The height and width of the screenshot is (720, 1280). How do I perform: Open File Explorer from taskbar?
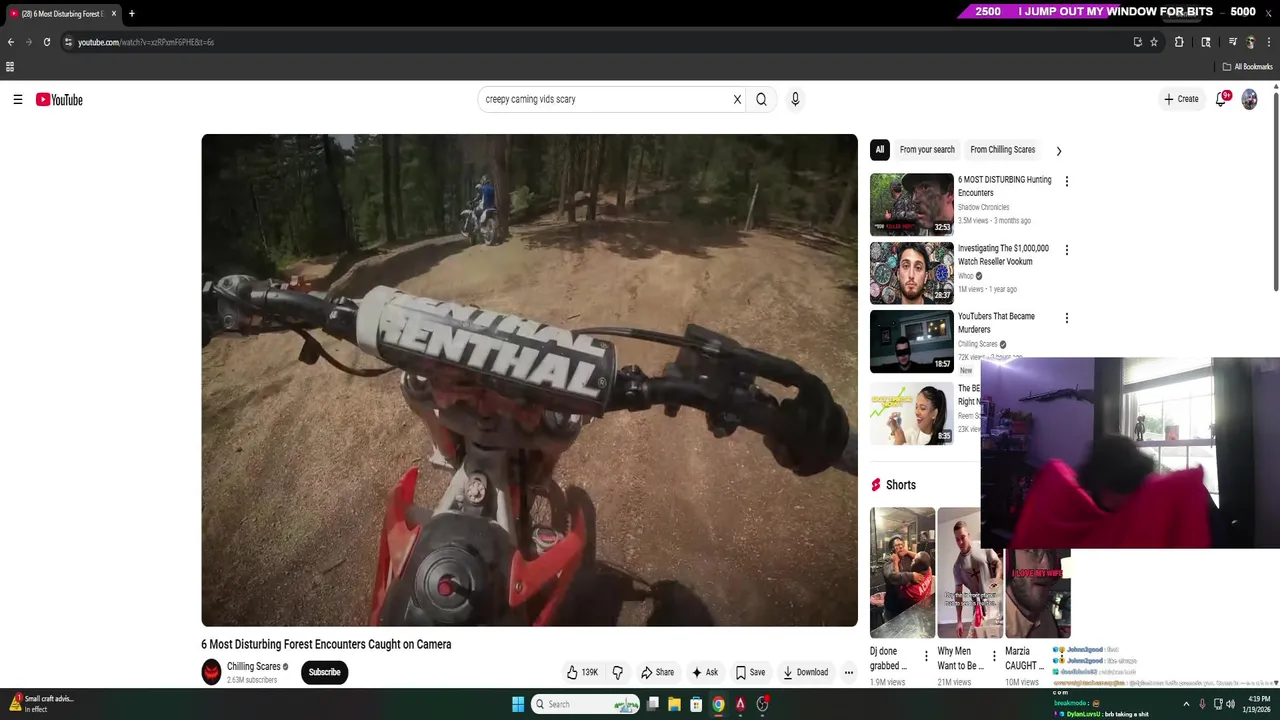coord(674,704)
